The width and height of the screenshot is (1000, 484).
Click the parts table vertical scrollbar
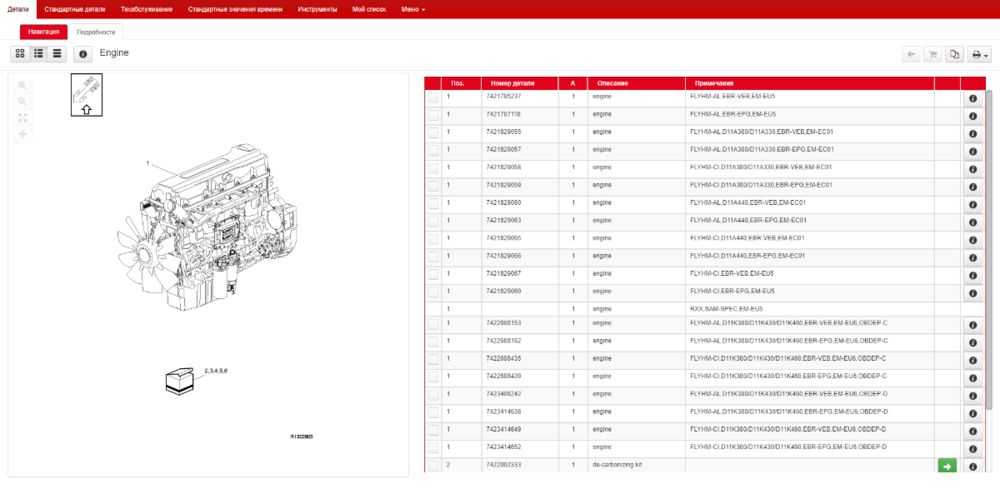[x=990, y=200]
